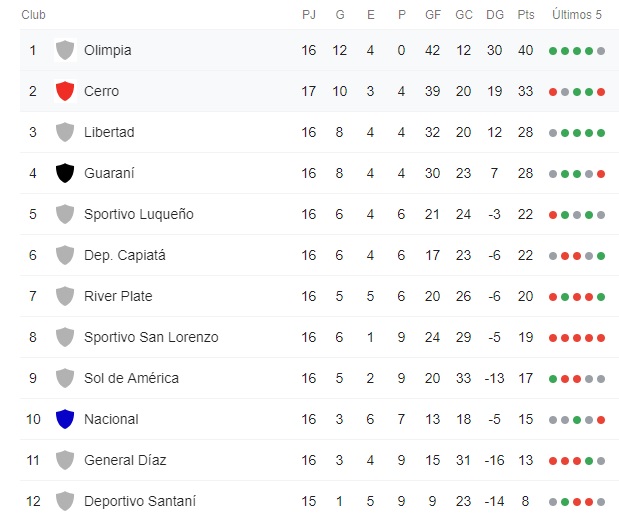Click the General Díaz shield icon

click(x=66, y=460)
